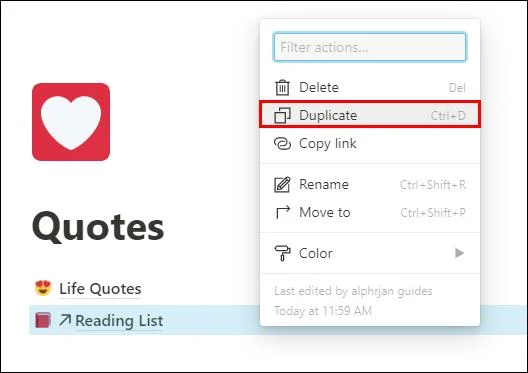528x373 pixels.
Task: Click the heart-eyes emoji beside Life Quotes
Action: coord(43,288)
